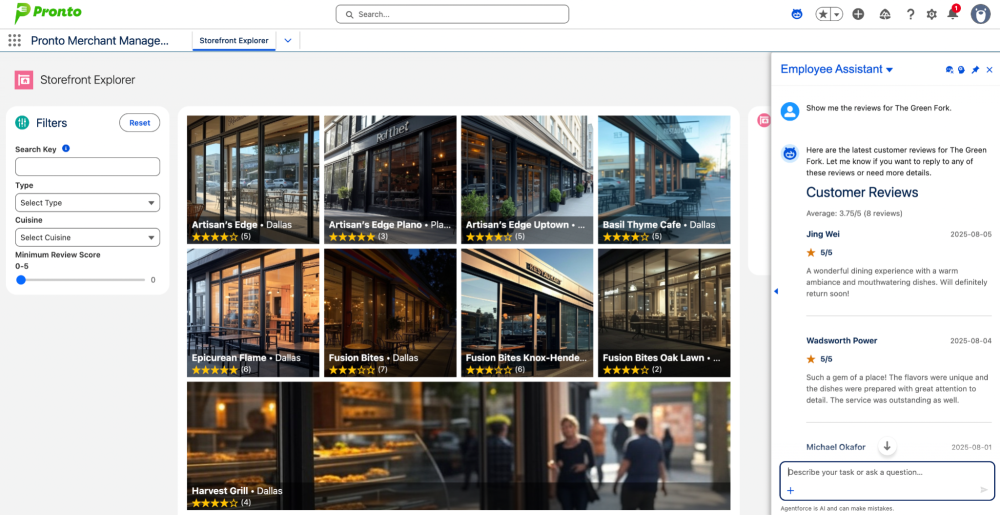Click the user avatar beside the question
1000x515 pixels.
coord(790,111)
